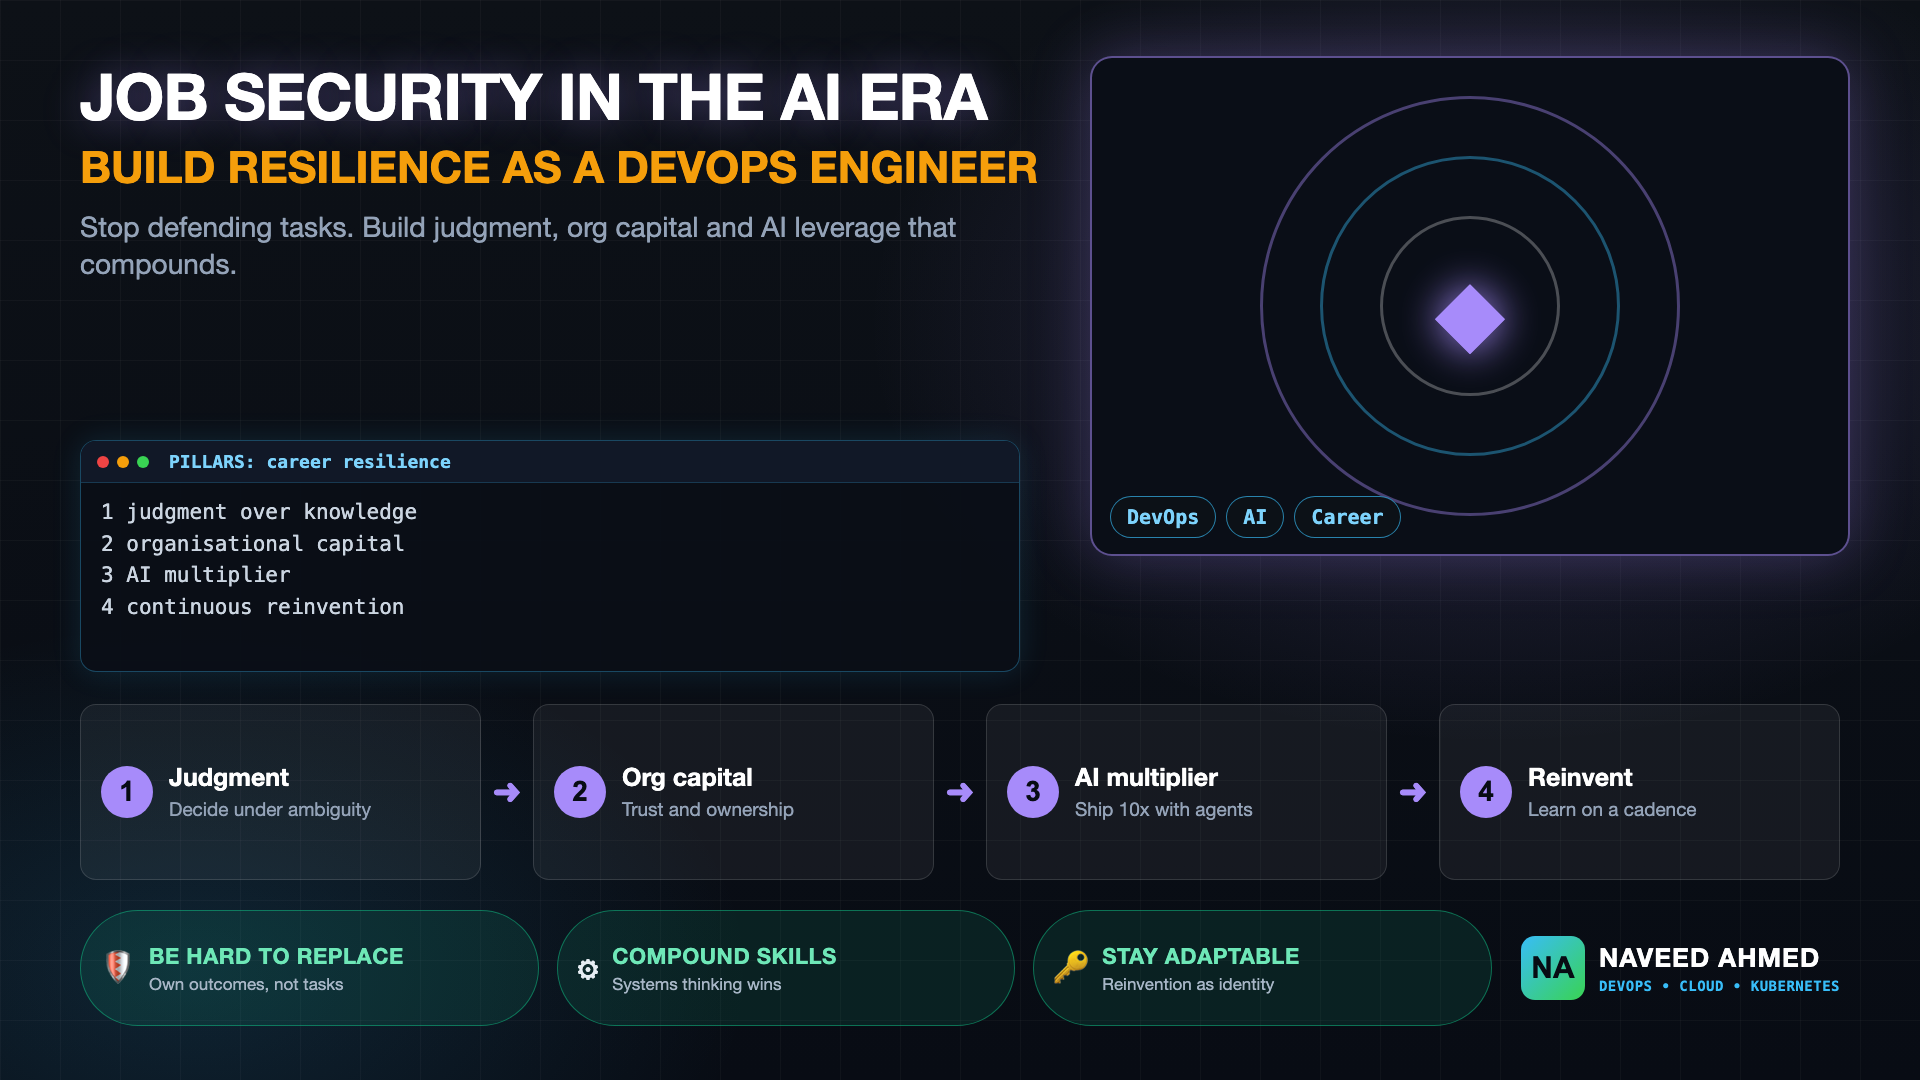Select the AI tag pill
This screenshot has height=1080, width=1920.
[1254, 517]
